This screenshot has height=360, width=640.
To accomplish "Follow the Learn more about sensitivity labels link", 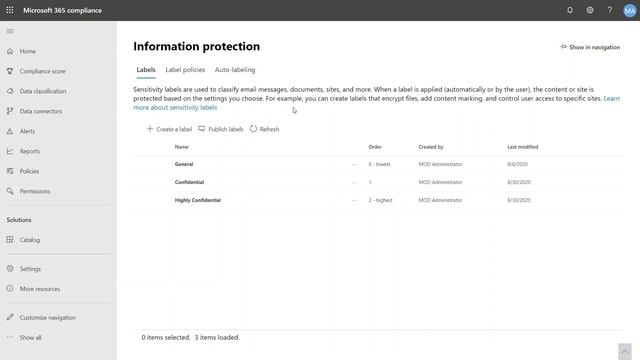I will tap(175, 107).
